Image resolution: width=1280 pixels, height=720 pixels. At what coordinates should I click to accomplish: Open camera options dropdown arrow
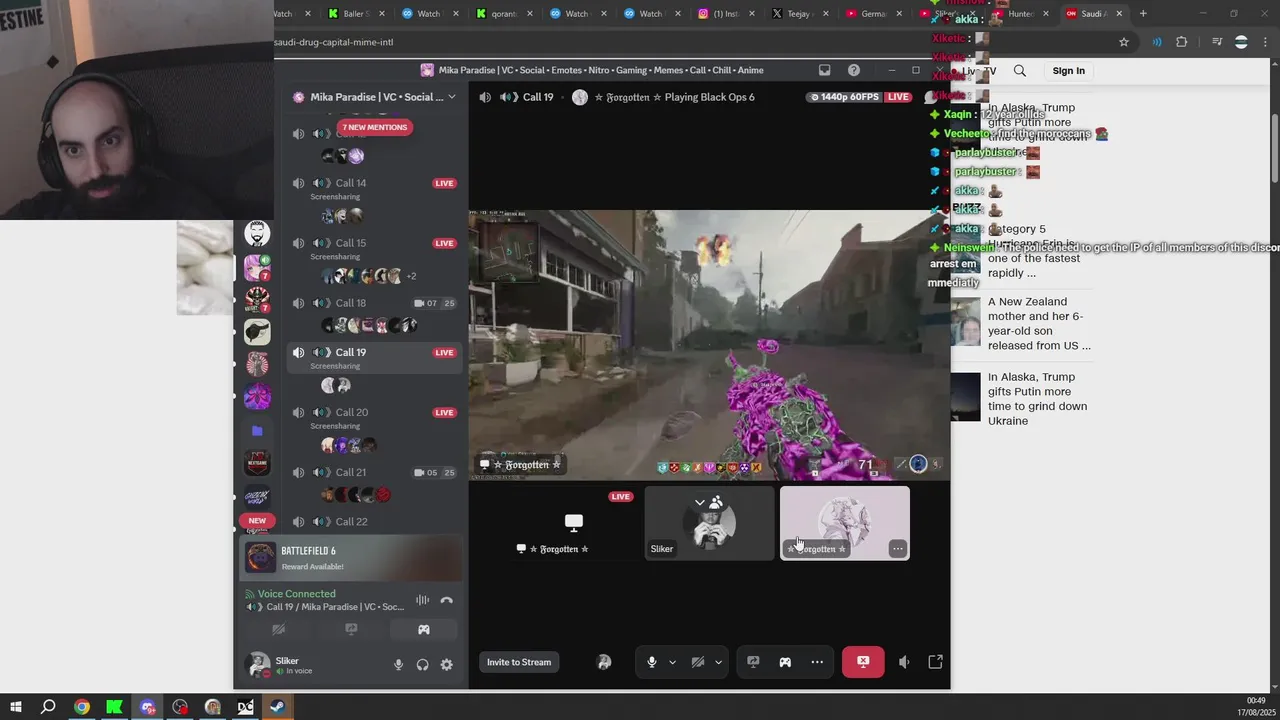pyautogui.click(x=718, y=662)
